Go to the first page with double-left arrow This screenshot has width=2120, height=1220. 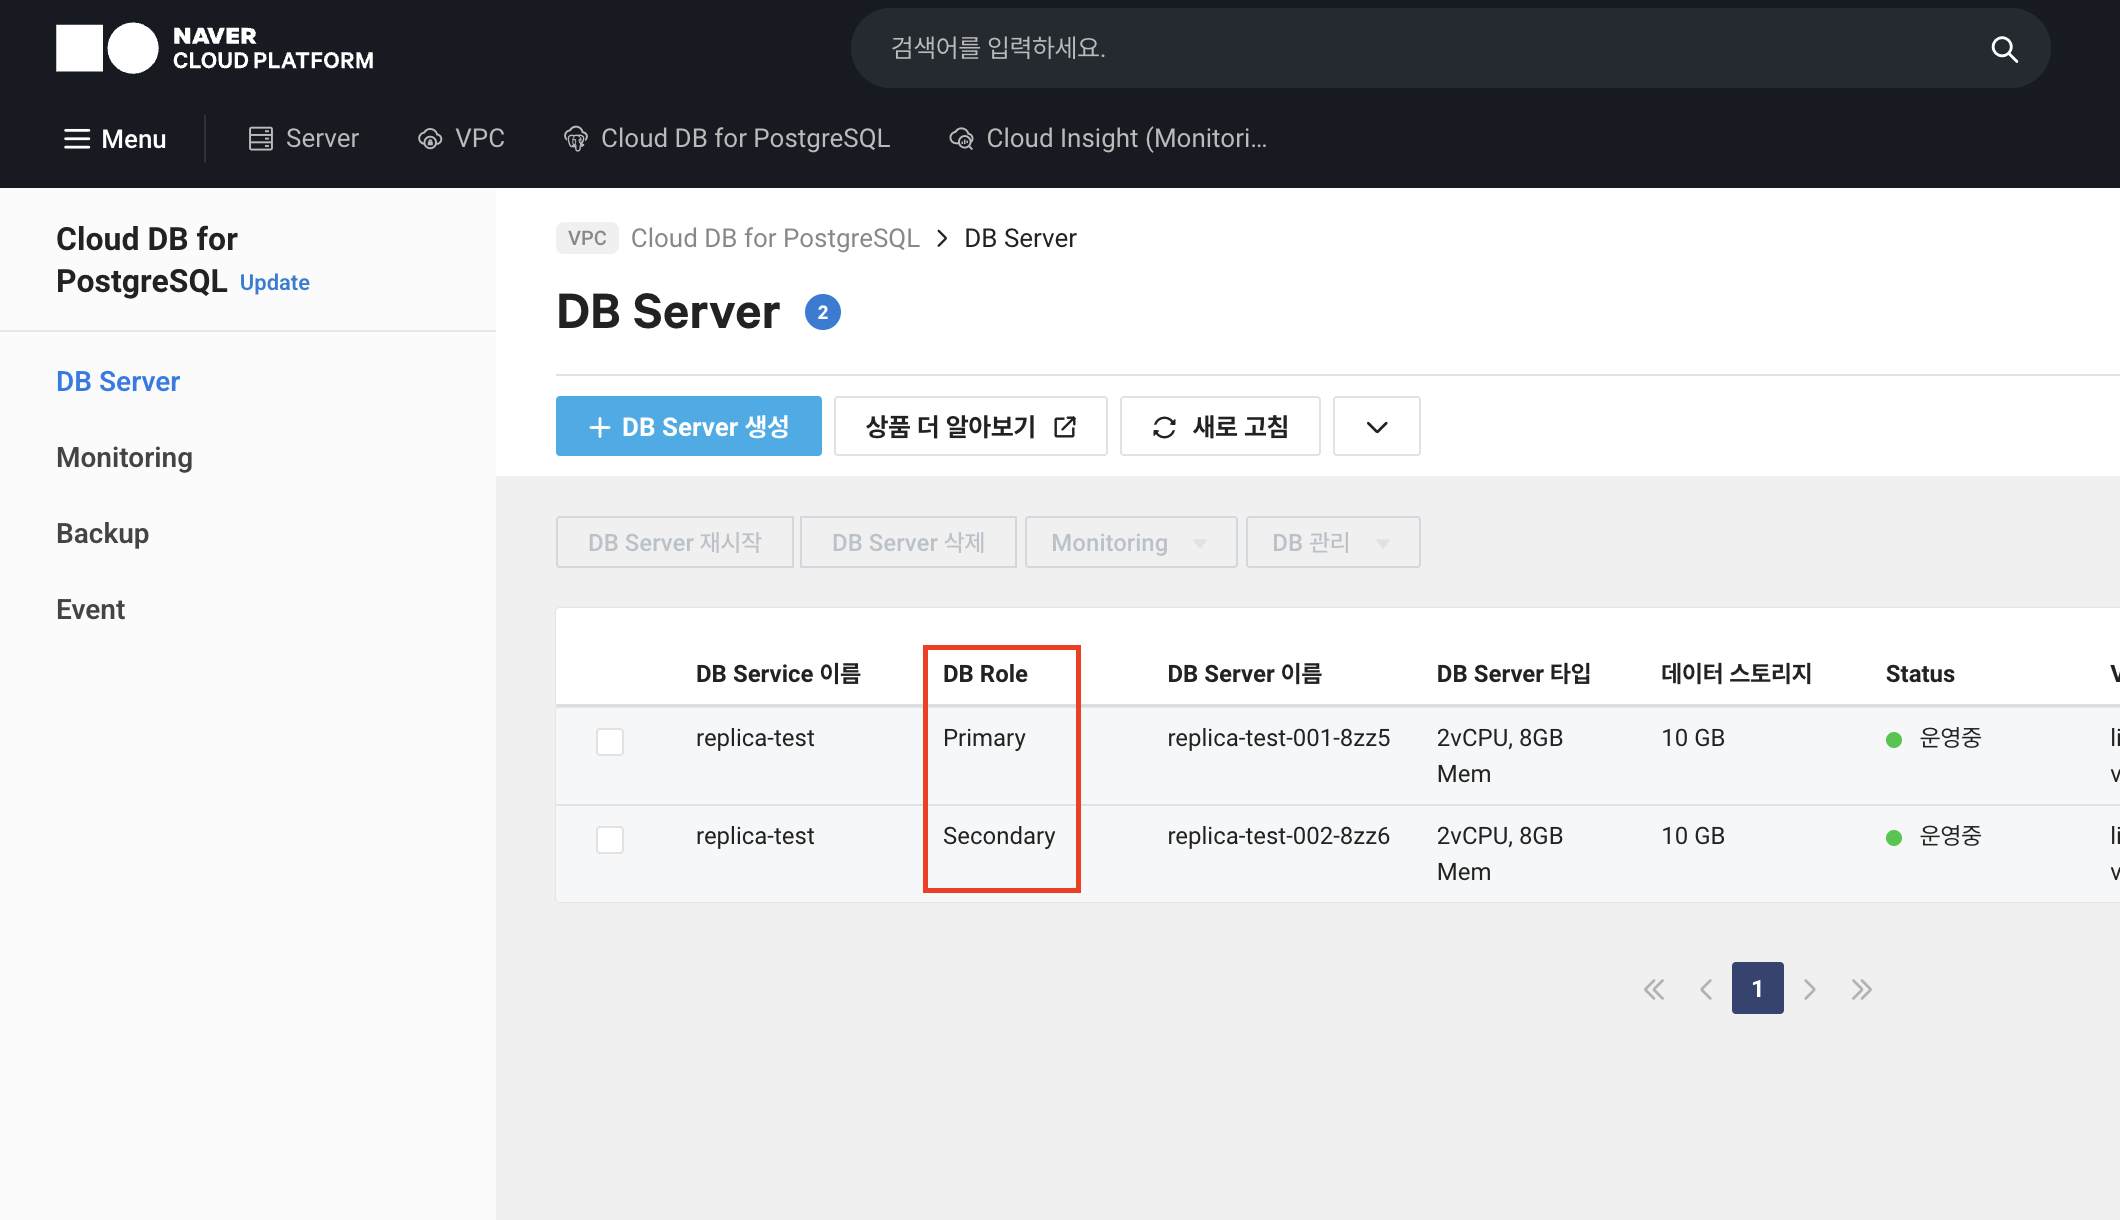pyautogui.click(x=1654, y=989)
